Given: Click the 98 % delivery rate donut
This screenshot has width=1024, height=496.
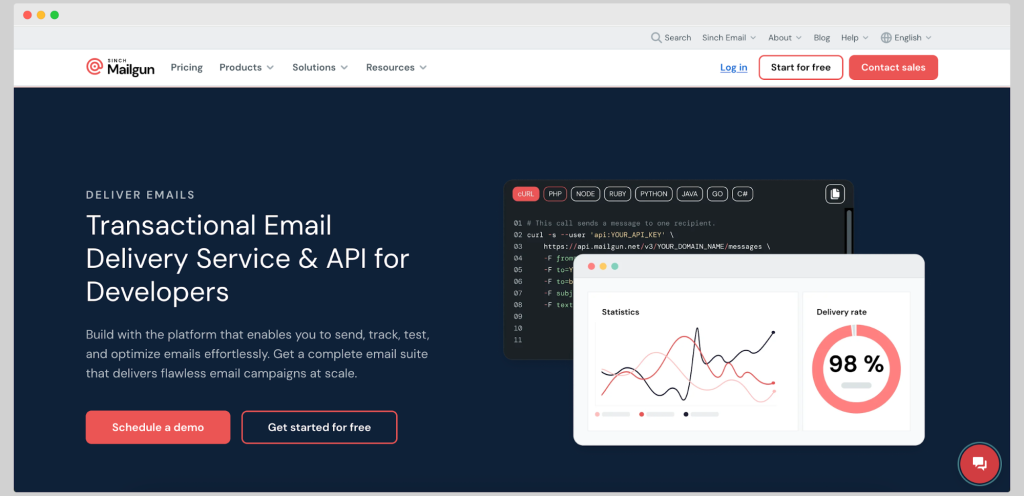Looking at the screenshot, I should [856, 367].
